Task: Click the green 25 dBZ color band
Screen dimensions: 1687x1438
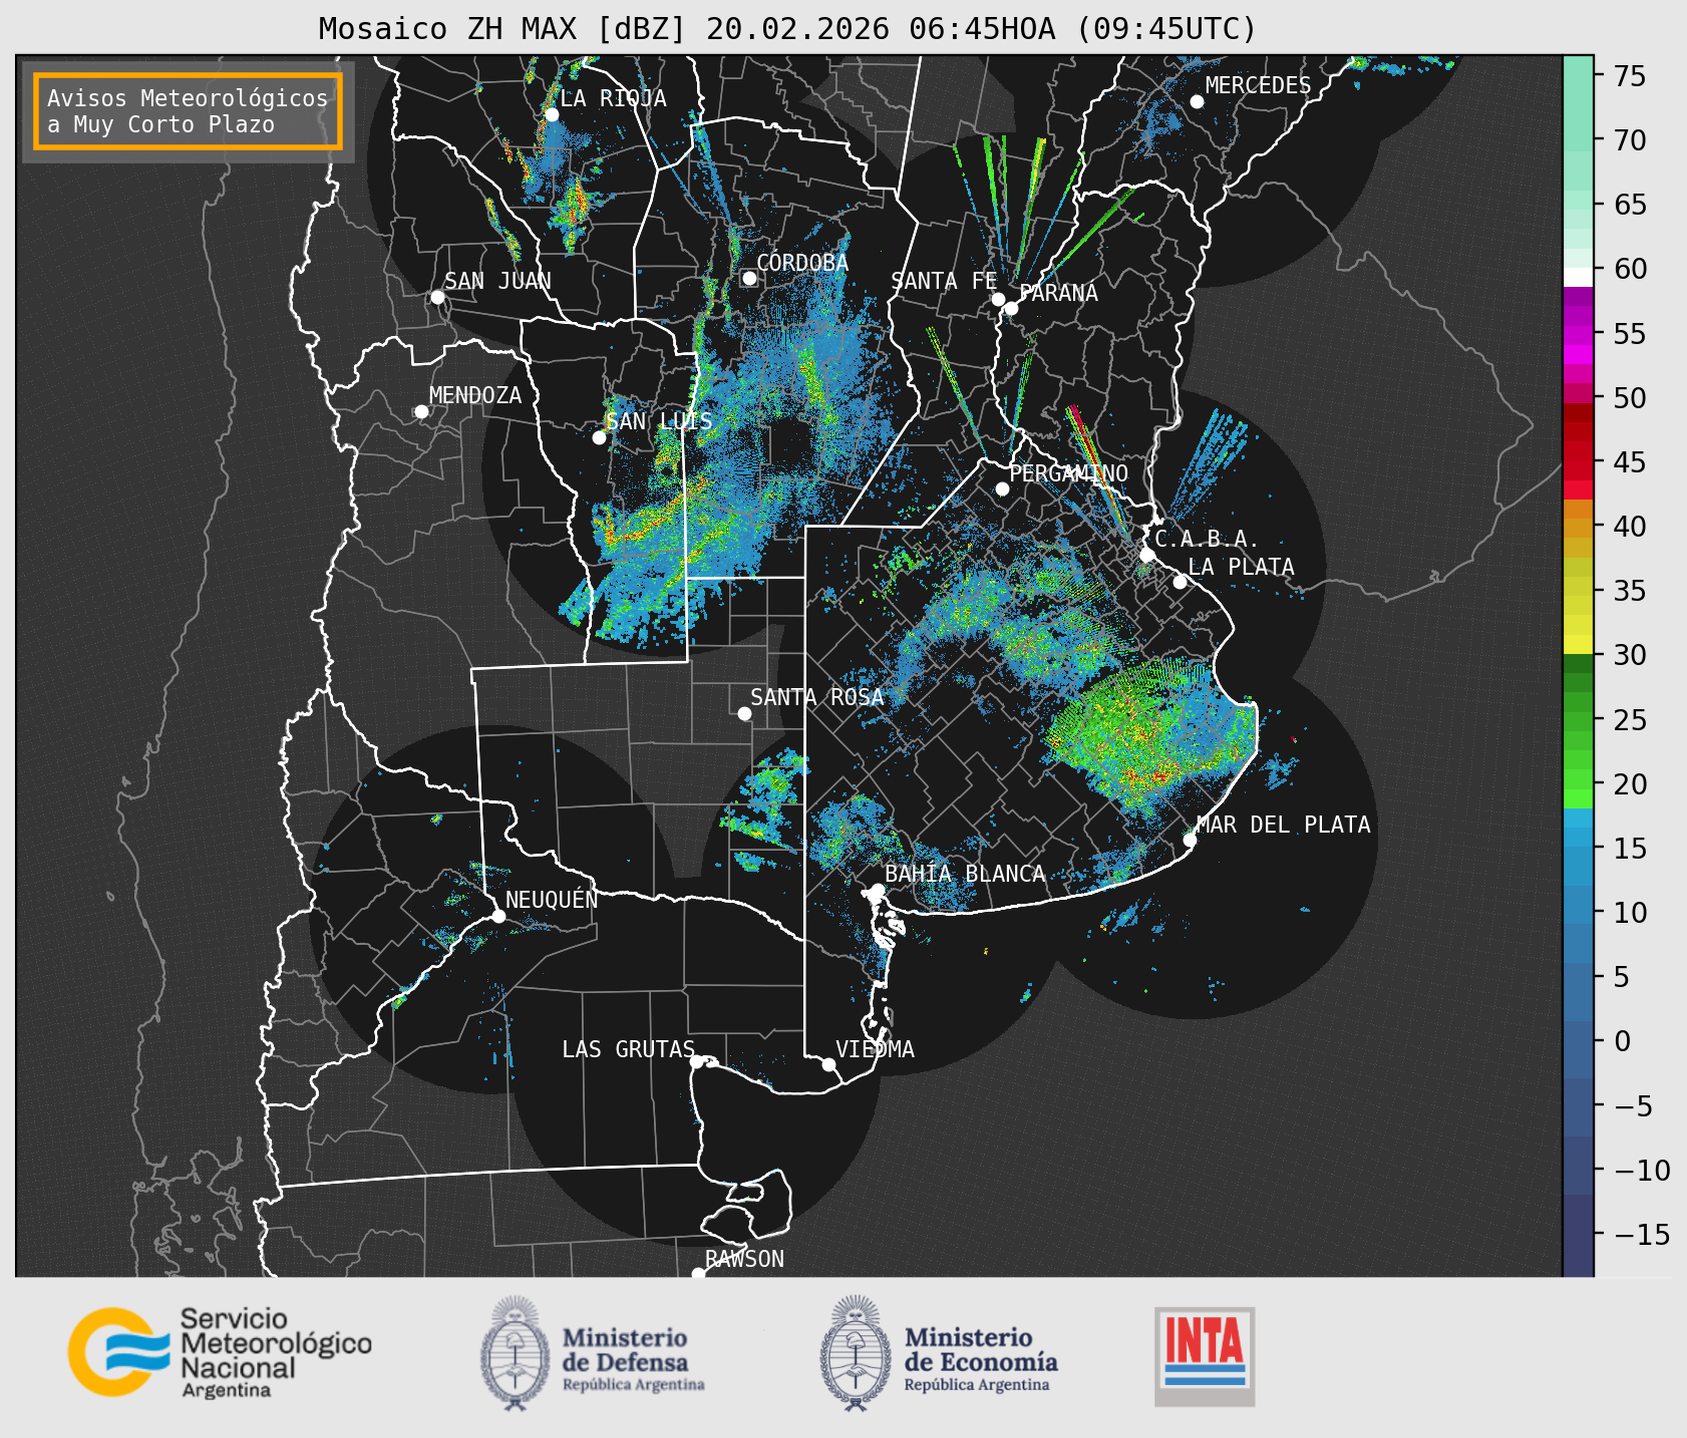Action: (1577, 720)
